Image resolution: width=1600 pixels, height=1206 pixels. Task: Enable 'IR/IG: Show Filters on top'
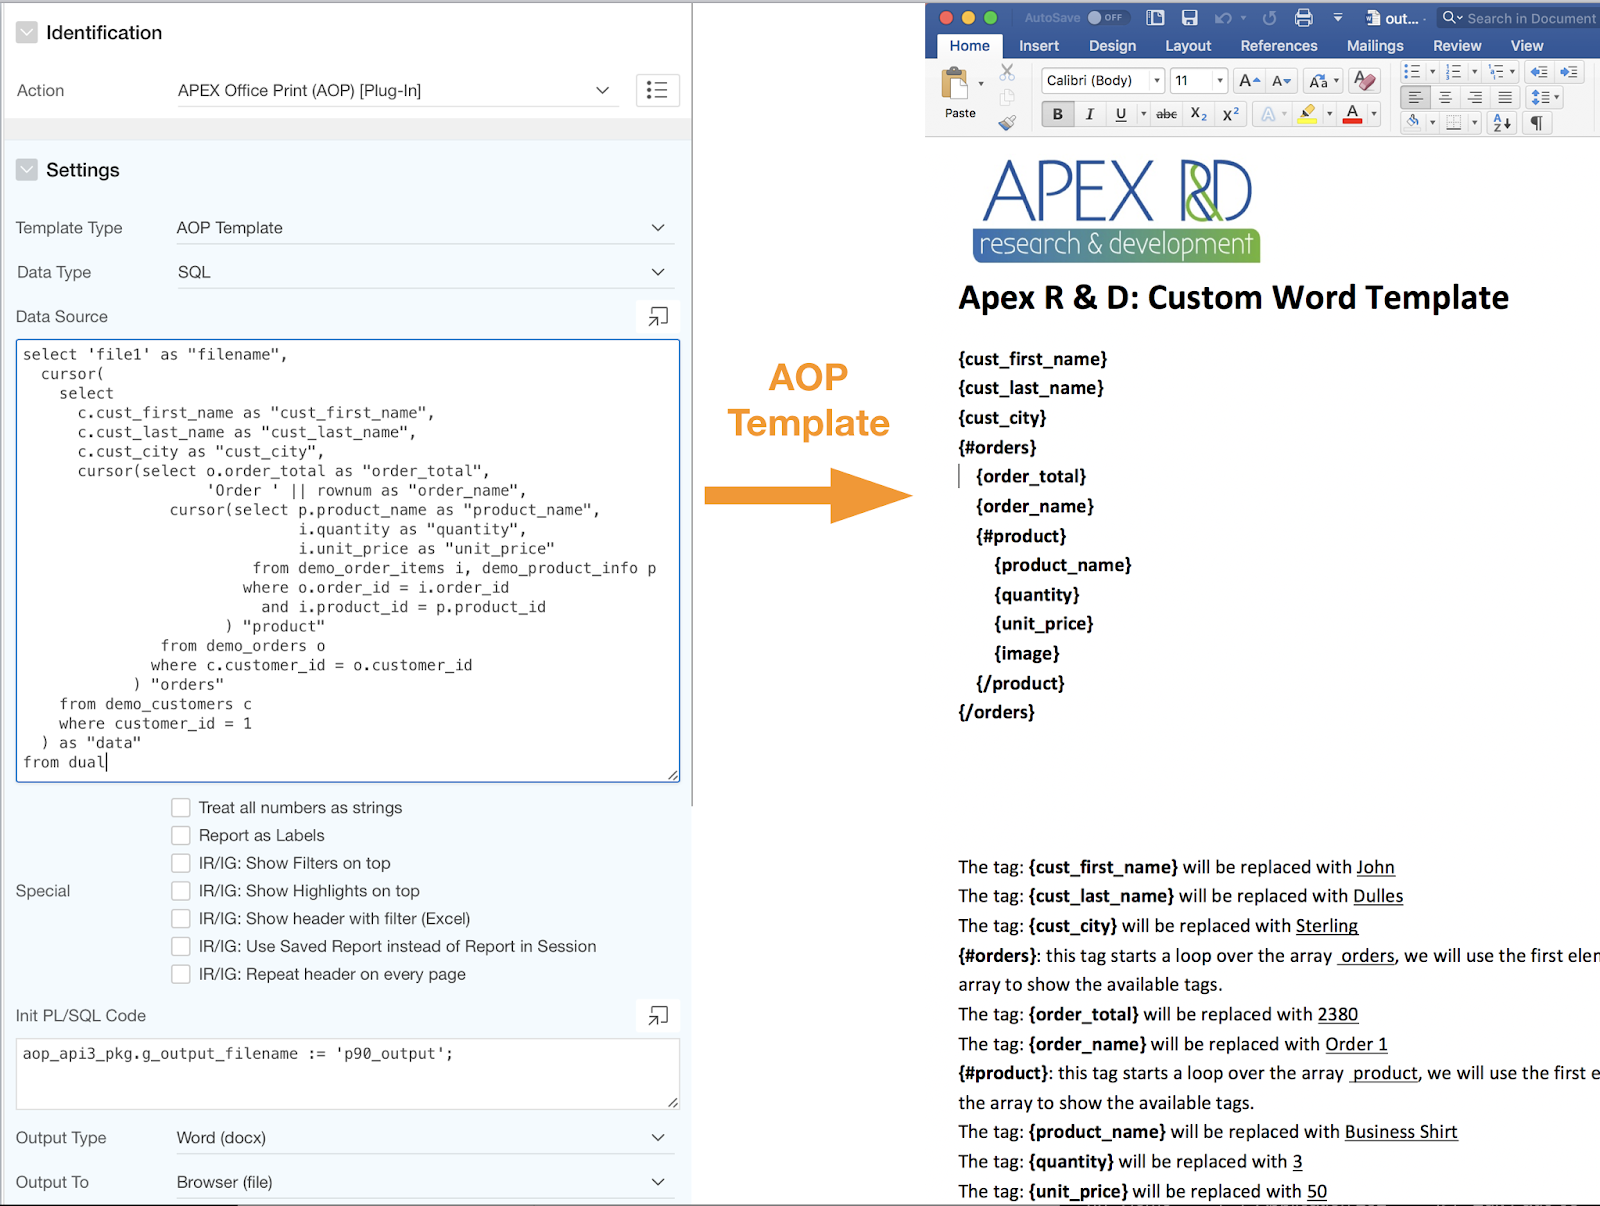(x=181, y=863)
